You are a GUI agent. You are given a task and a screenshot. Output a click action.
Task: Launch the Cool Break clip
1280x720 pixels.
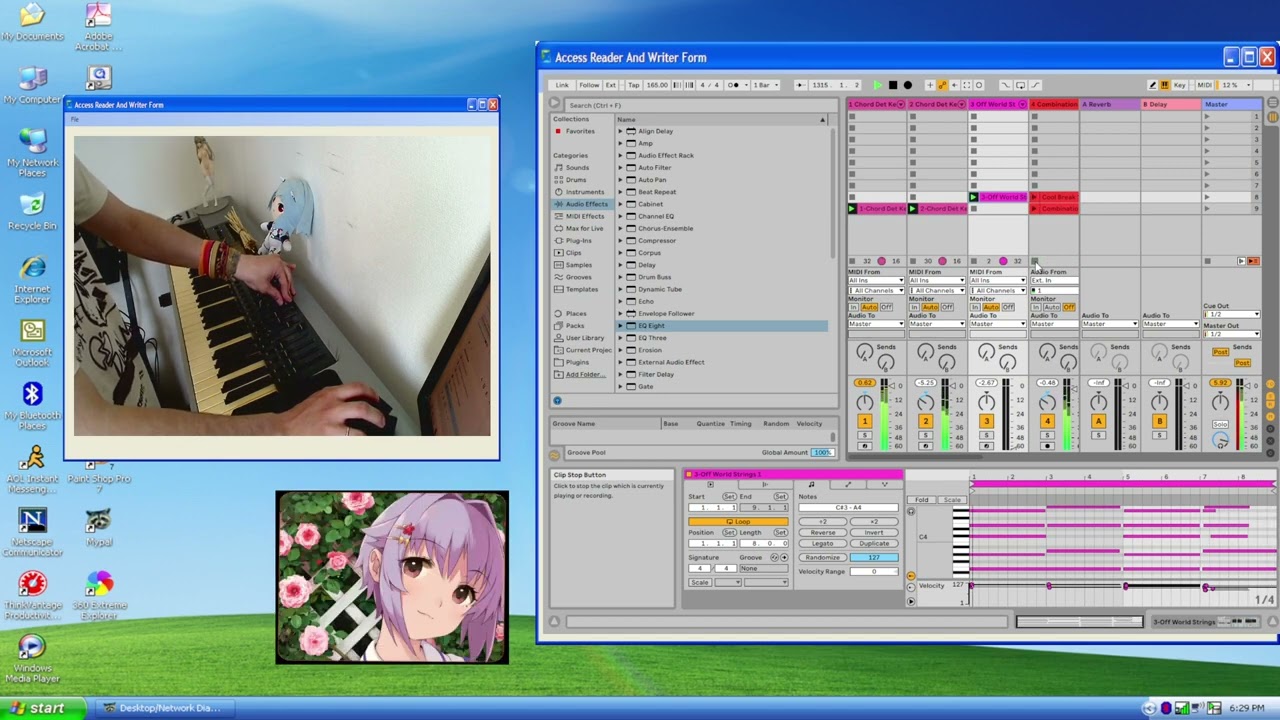(x=1035, y=197)
